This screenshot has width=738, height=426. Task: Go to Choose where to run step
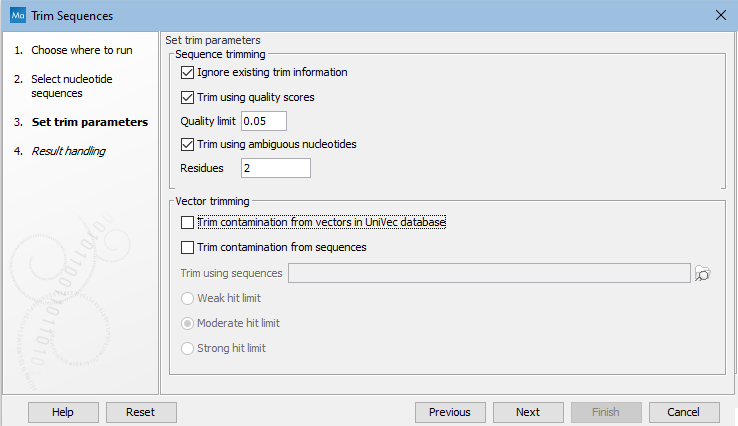coord(81,50)
